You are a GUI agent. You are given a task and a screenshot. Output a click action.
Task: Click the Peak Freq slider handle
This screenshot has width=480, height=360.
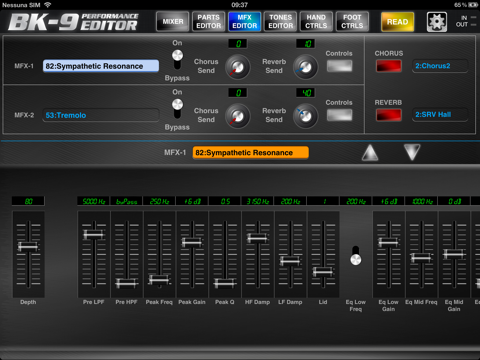pos(159,279)
